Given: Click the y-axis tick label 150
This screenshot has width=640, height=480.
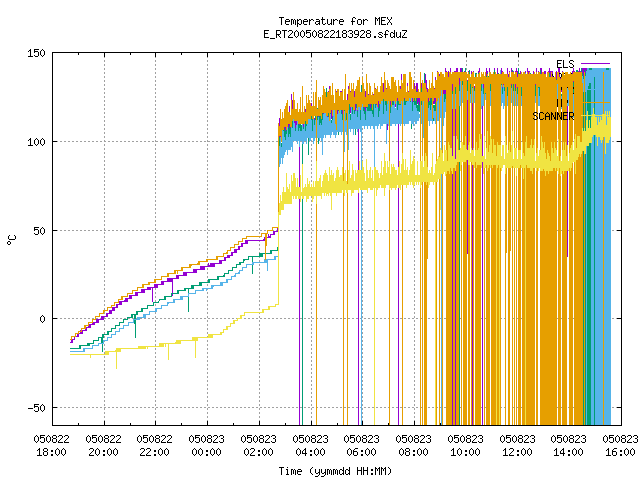Looking at the screenshot, I should click(x=36, y=53).
